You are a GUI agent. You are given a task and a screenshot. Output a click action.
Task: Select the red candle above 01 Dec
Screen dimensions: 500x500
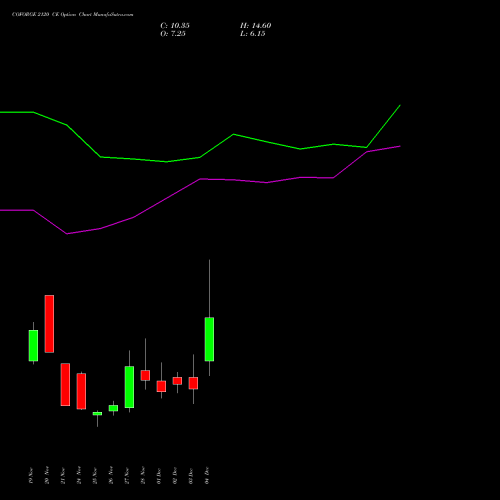point(161,386)
